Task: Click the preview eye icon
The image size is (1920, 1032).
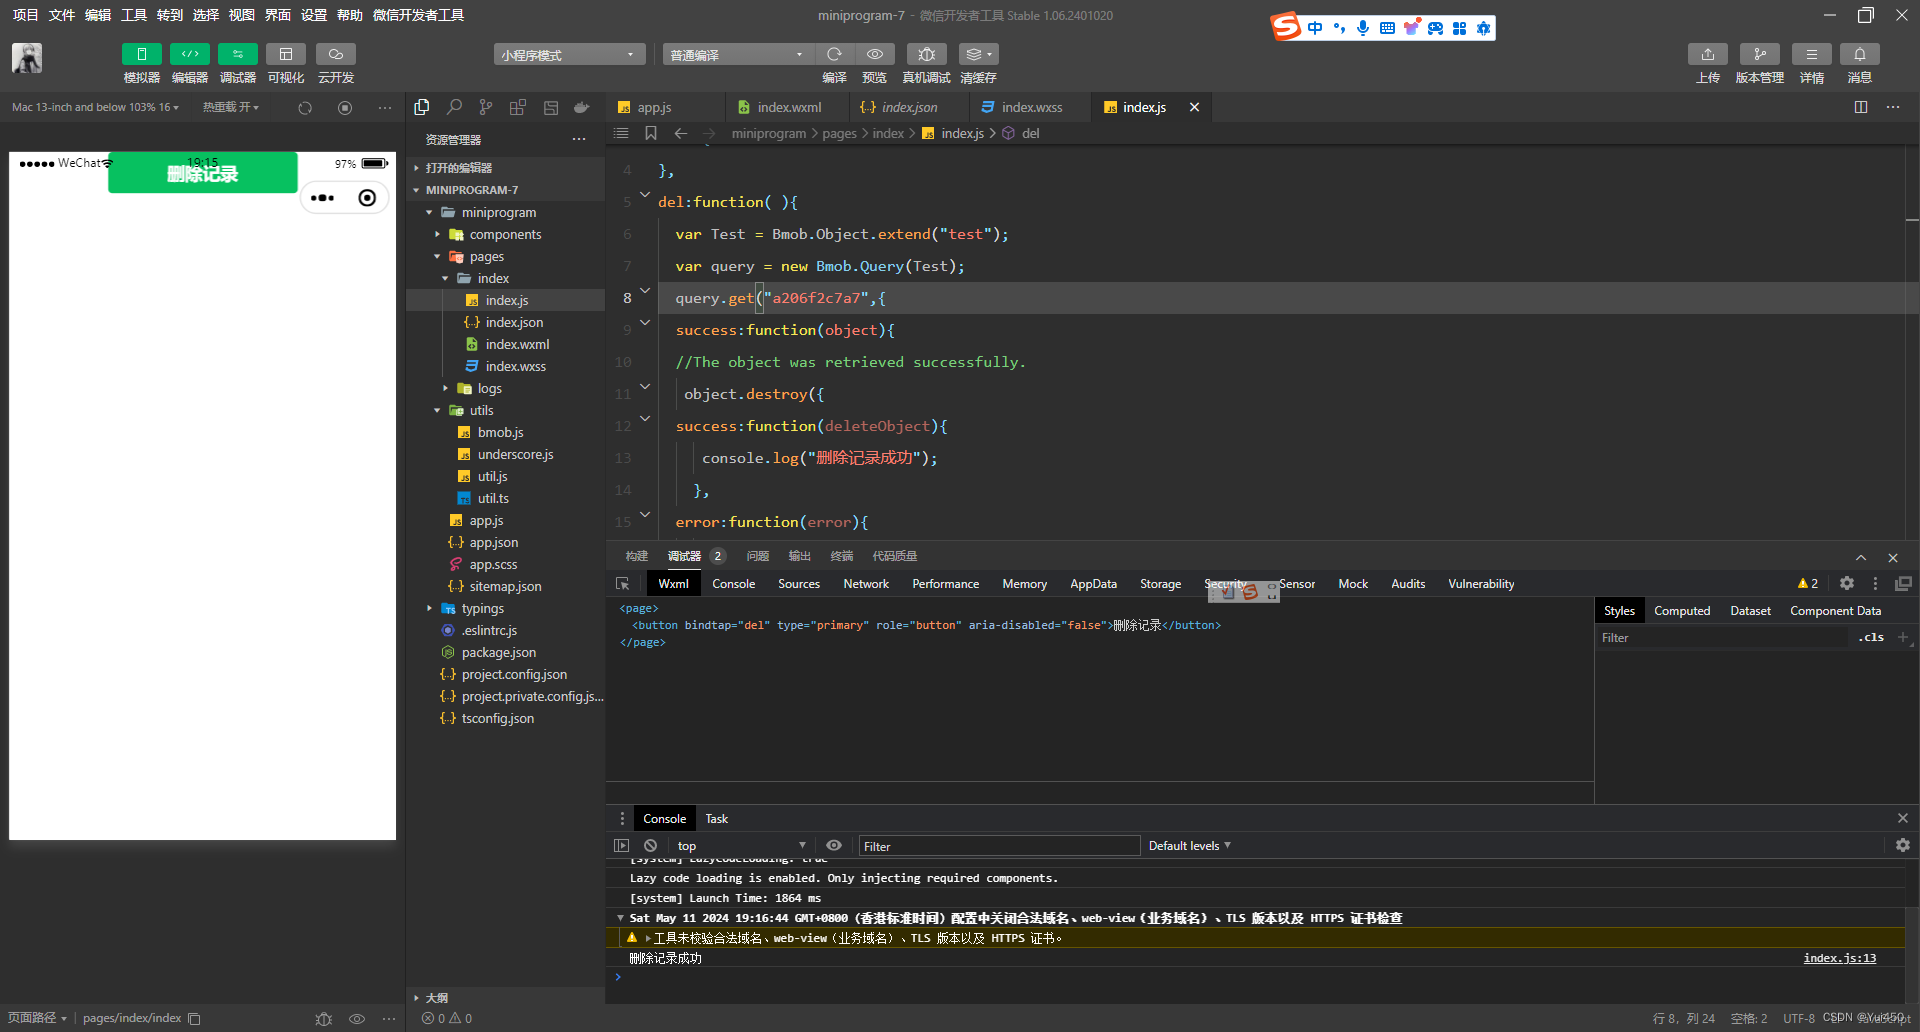Action: pyautogui.click(x=875, y=54)
